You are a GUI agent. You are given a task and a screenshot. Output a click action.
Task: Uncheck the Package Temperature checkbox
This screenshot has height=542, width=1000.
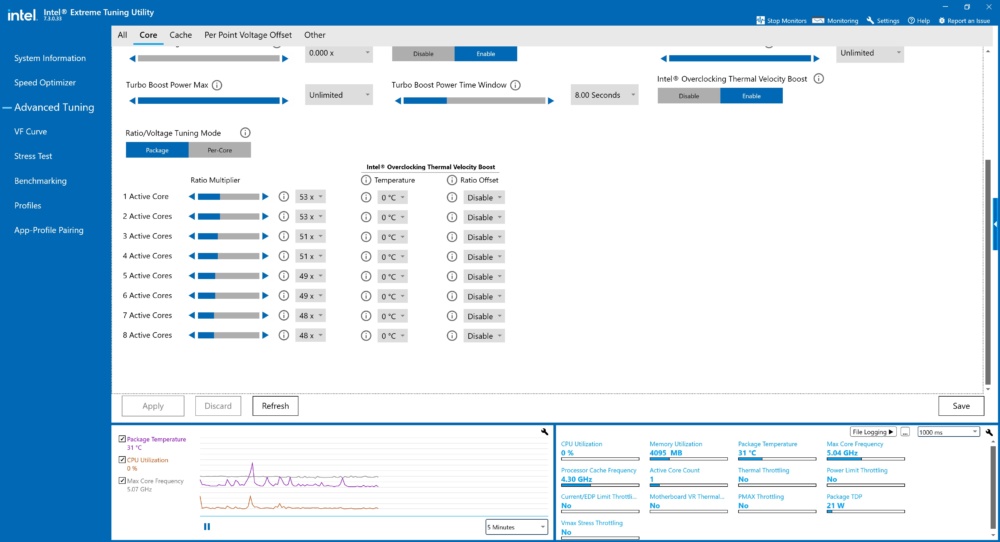pos(122,439)
